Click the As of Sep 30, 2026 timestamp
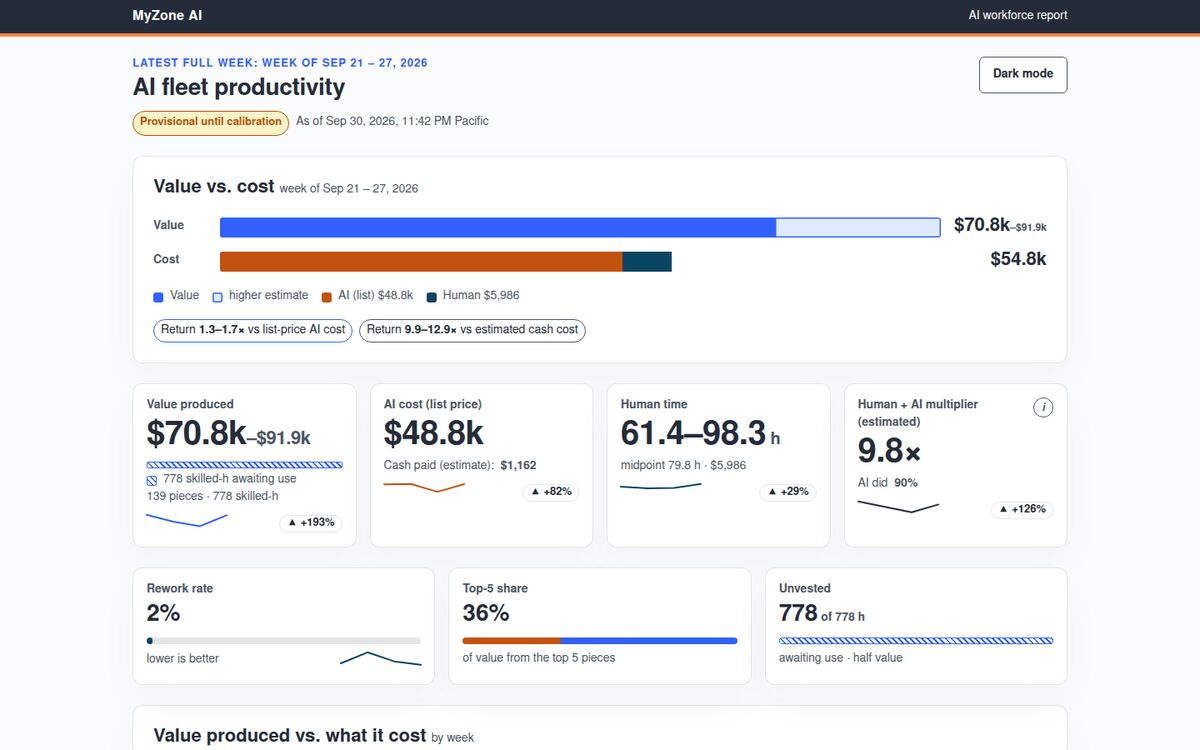This screenshot has height=750, width=1200. pyautogui.click(x=392, y=121)
